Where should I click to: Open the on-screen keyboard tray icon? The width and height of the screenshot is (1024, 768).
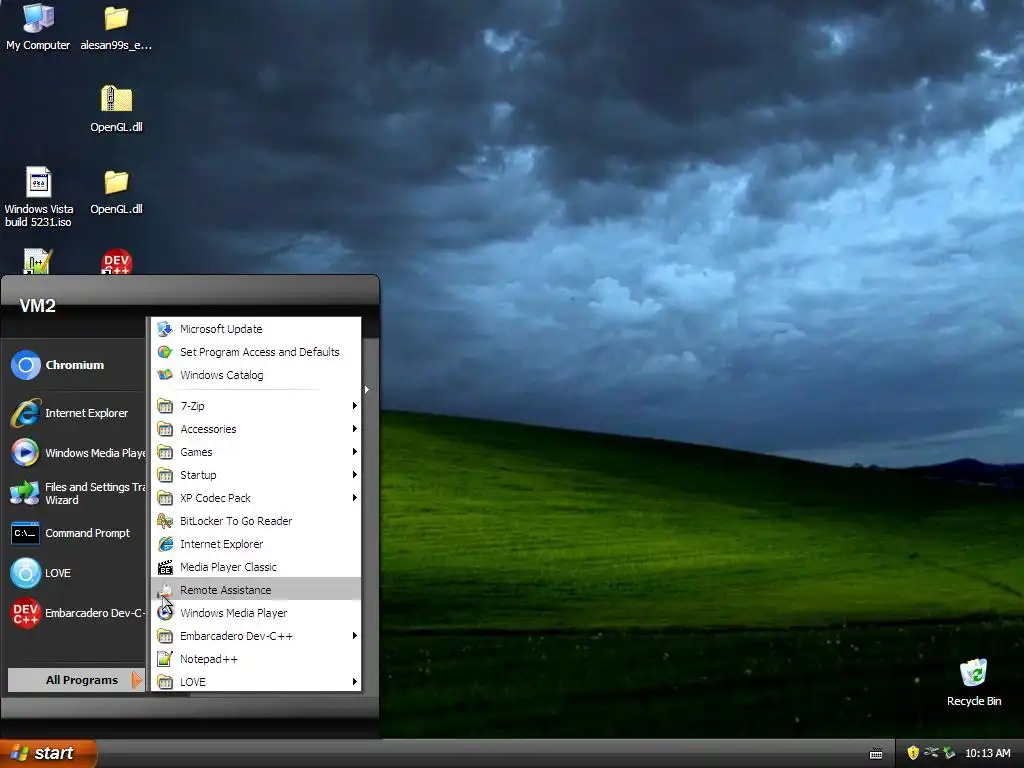[876, 754]
